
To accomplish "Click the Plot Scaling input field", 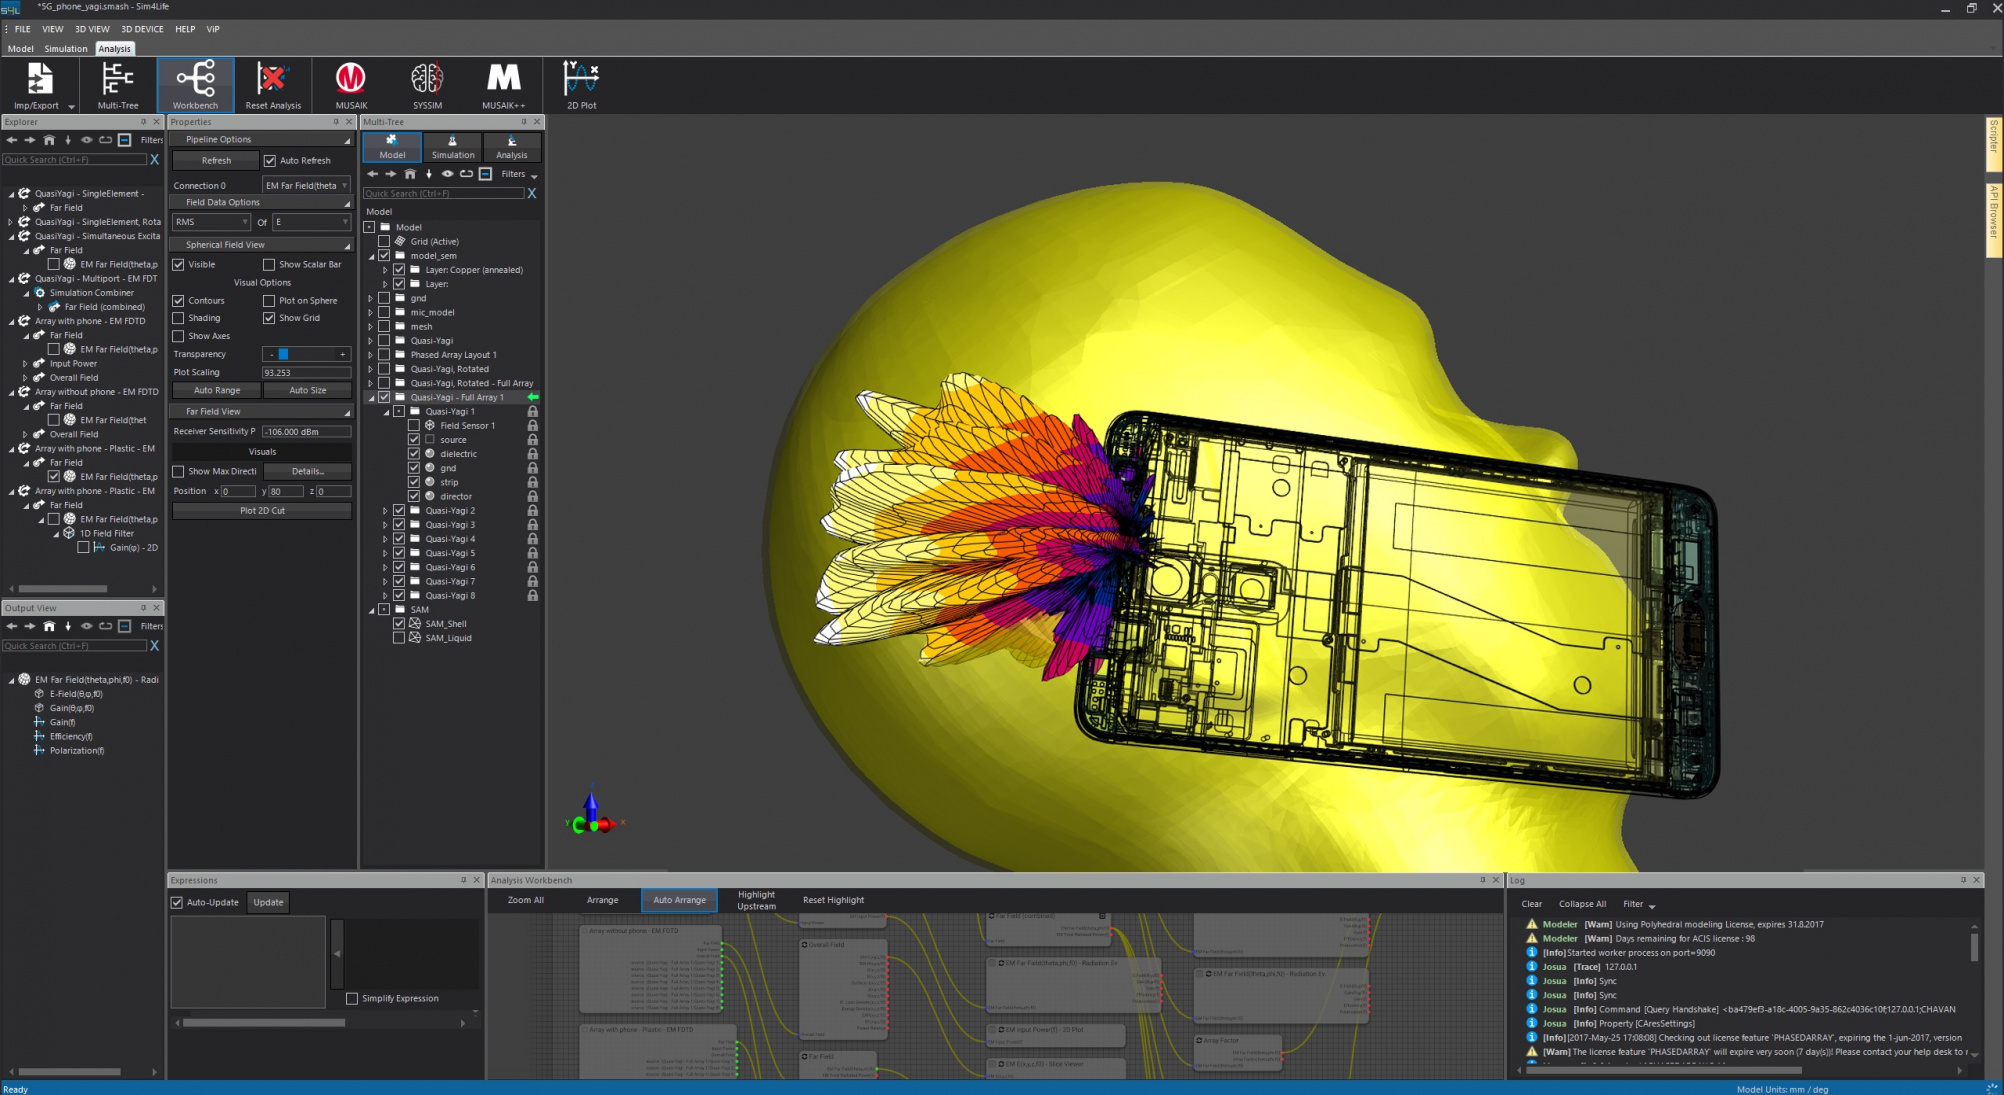I will pyautogui.click(x=306, y=372).
